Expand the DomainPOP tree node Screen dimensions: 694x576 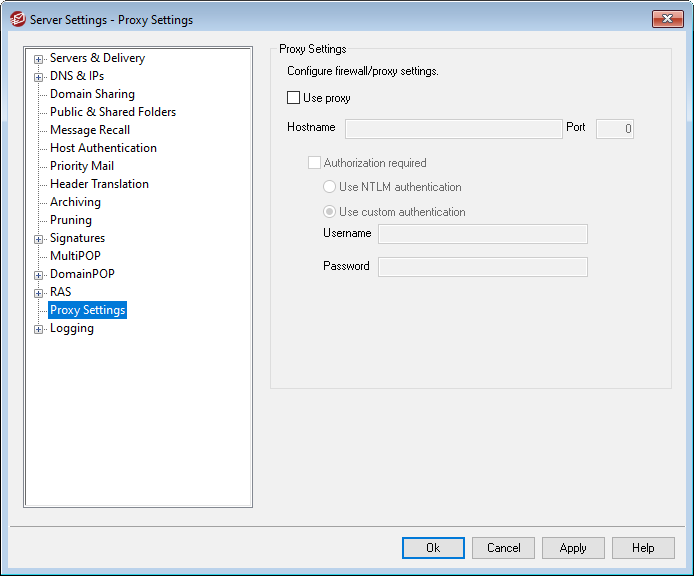39,275
